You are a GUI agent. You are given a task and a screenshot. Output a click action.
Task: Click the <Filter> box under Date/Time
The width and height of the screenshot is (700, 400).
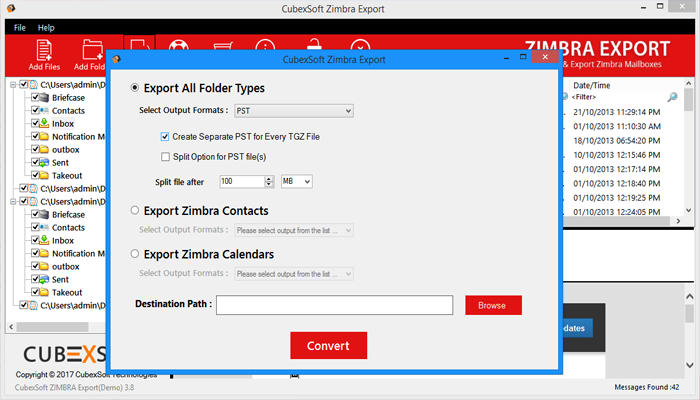(583, 97)
